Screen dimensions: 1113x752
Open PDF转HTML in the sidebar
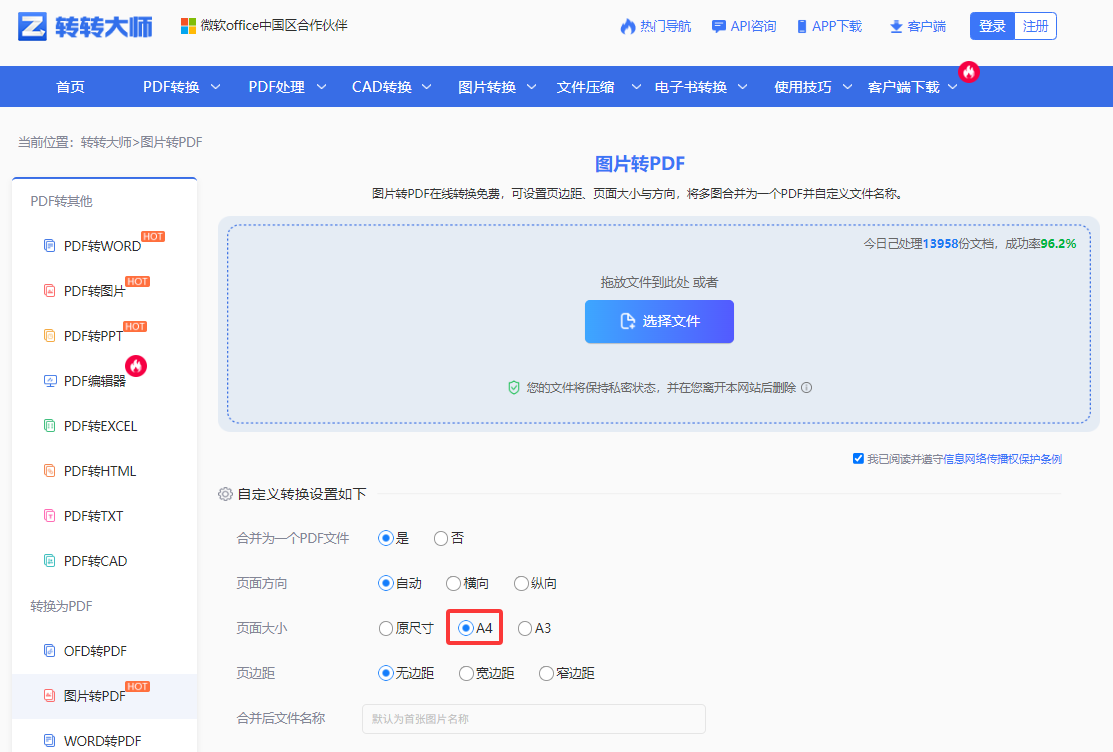point(99,471)
